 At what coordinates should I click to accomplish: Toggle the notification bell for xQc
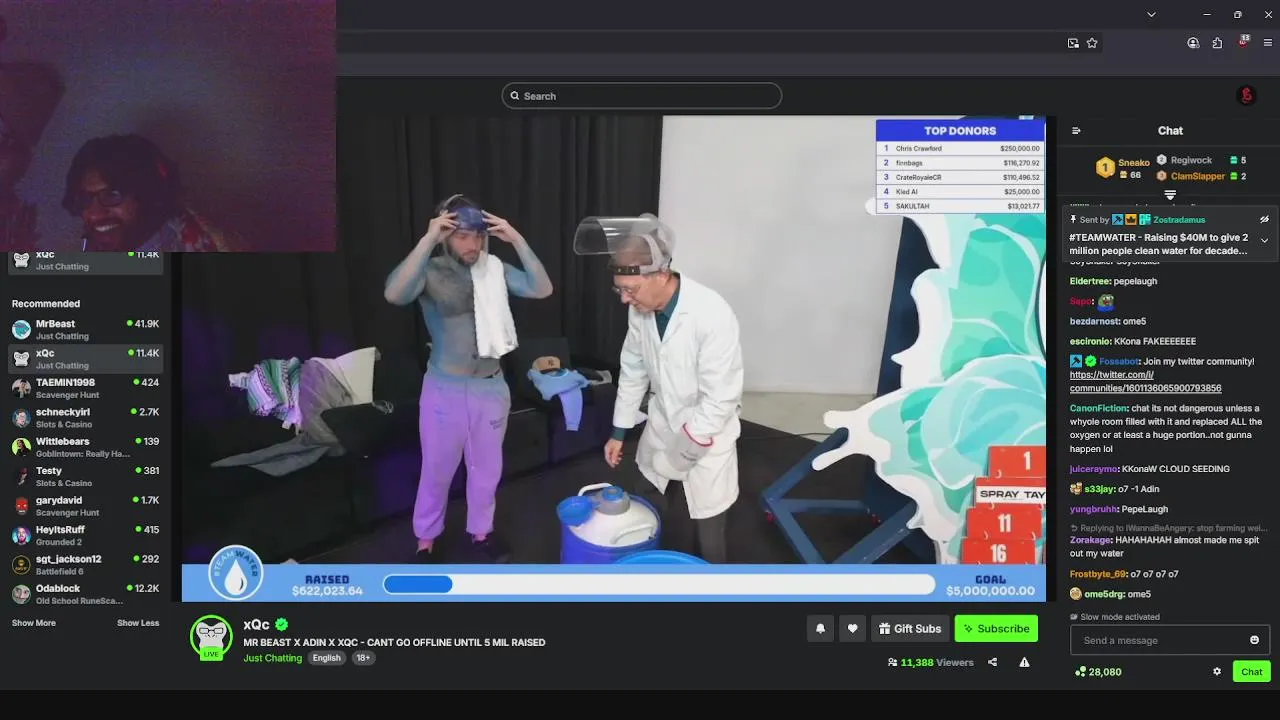(820, 629)
